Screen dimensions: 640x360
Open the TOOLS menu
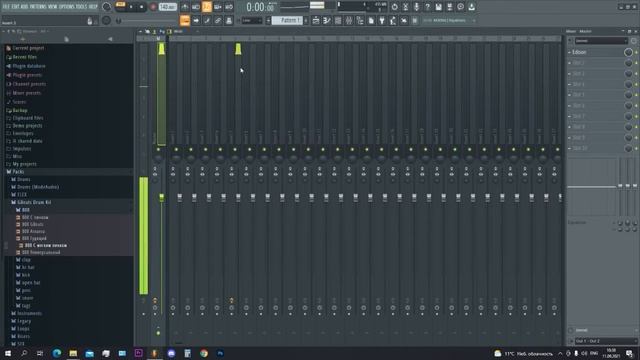[82, 7]
